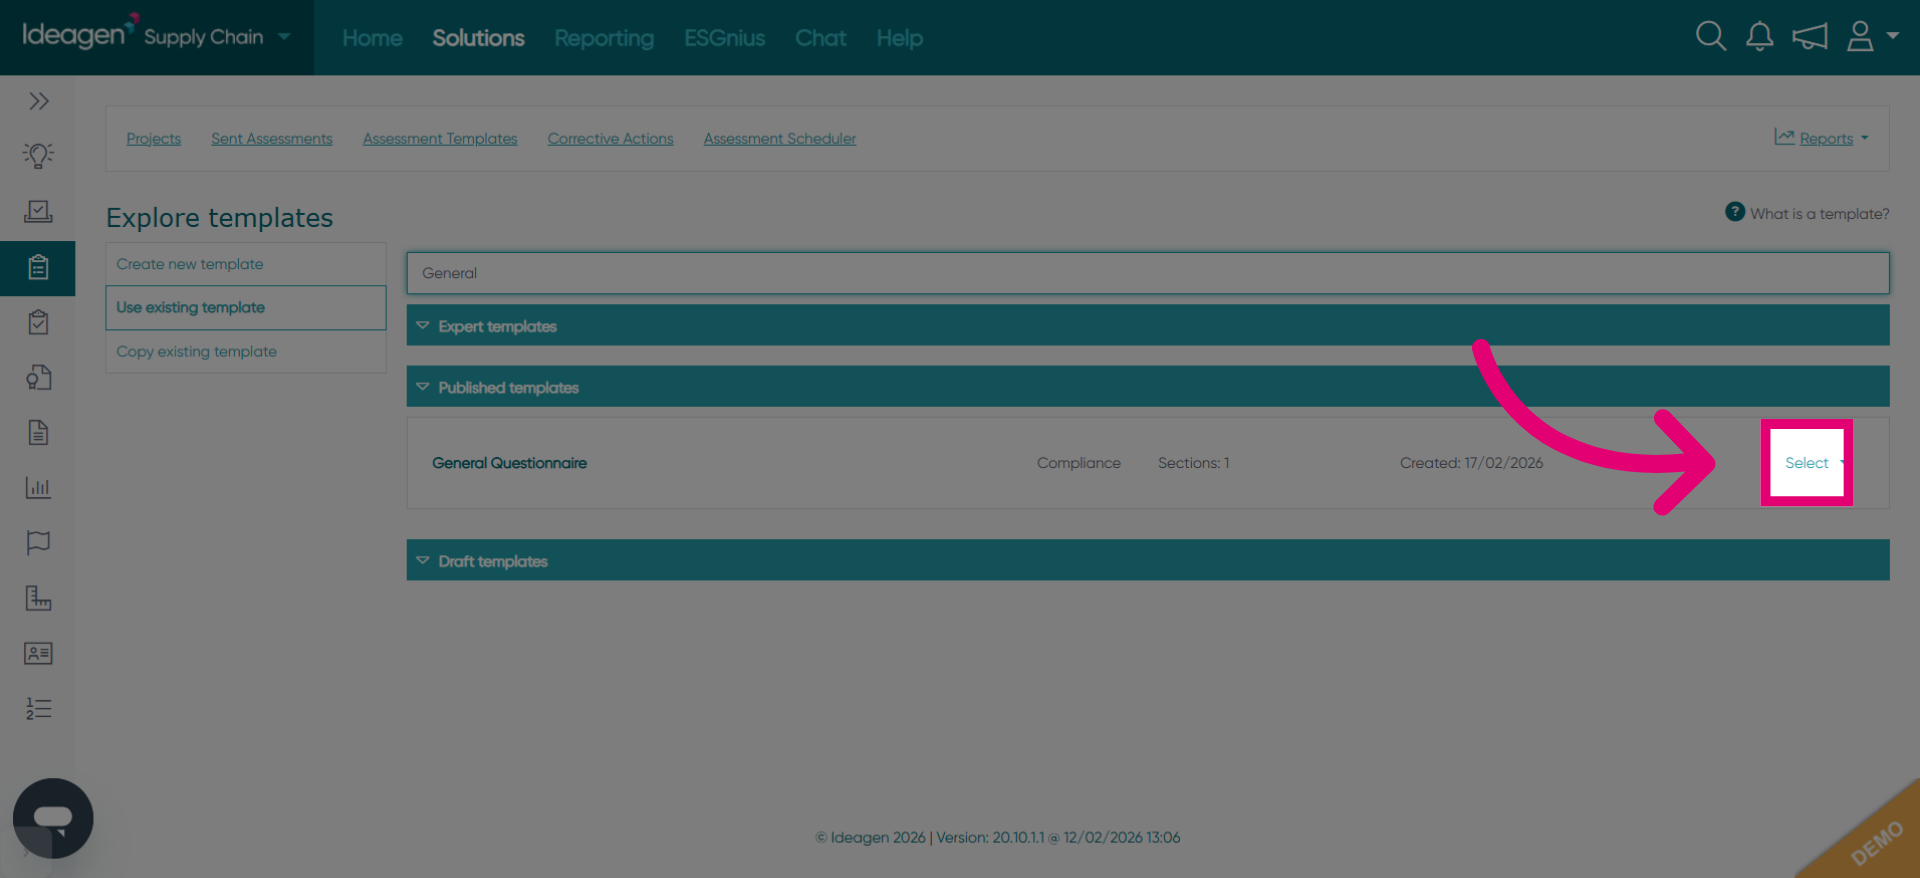Select Copy existing template option
Image resolution: width=1920 pixels, height=878 pixels.
246,352
